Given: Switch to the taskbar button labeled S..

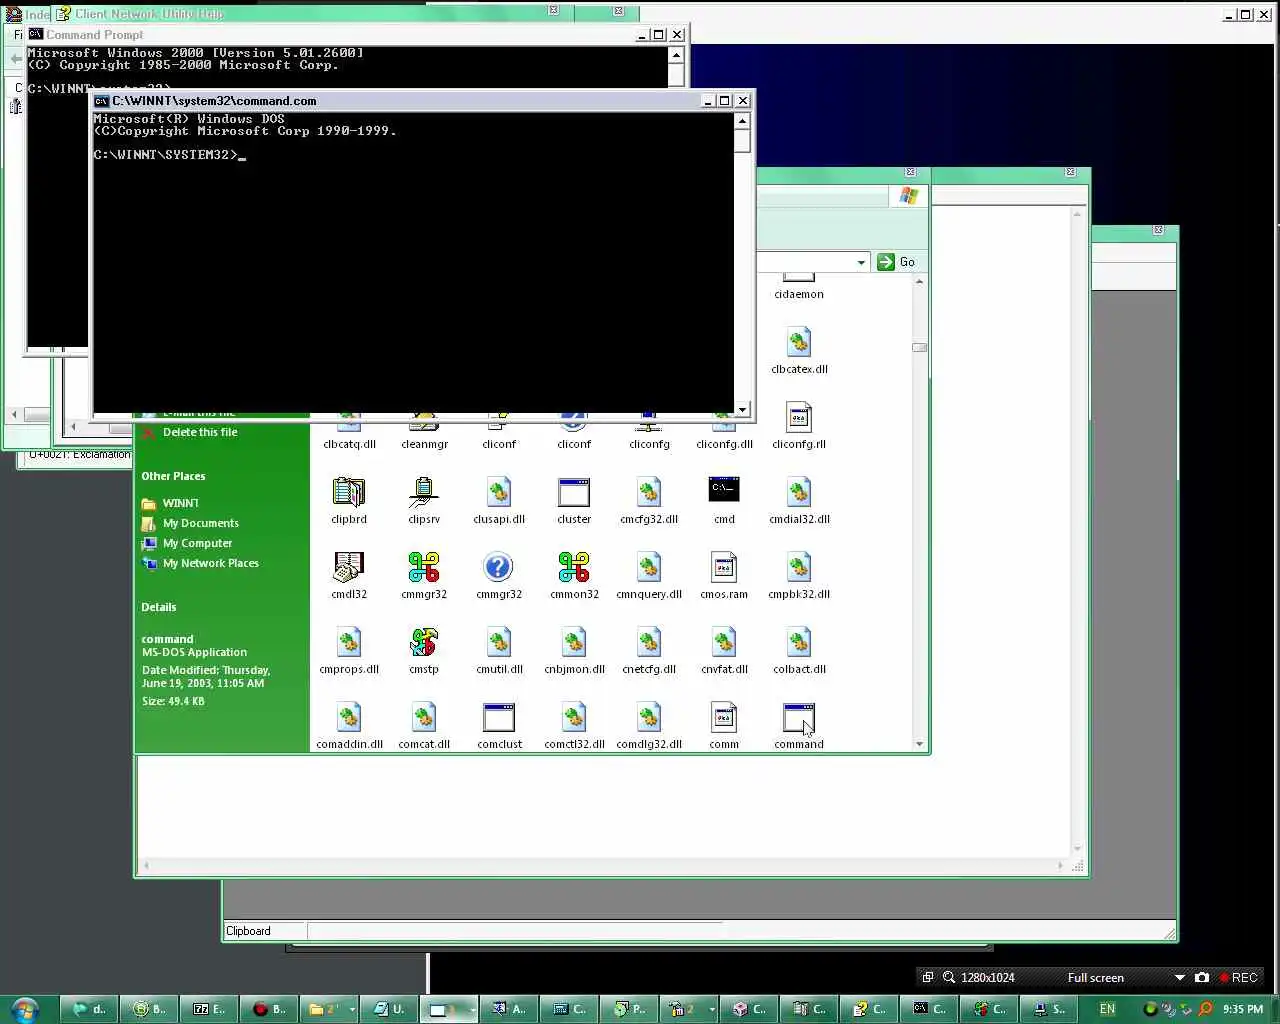Looking at the screenshot, I should 1049,1009.
